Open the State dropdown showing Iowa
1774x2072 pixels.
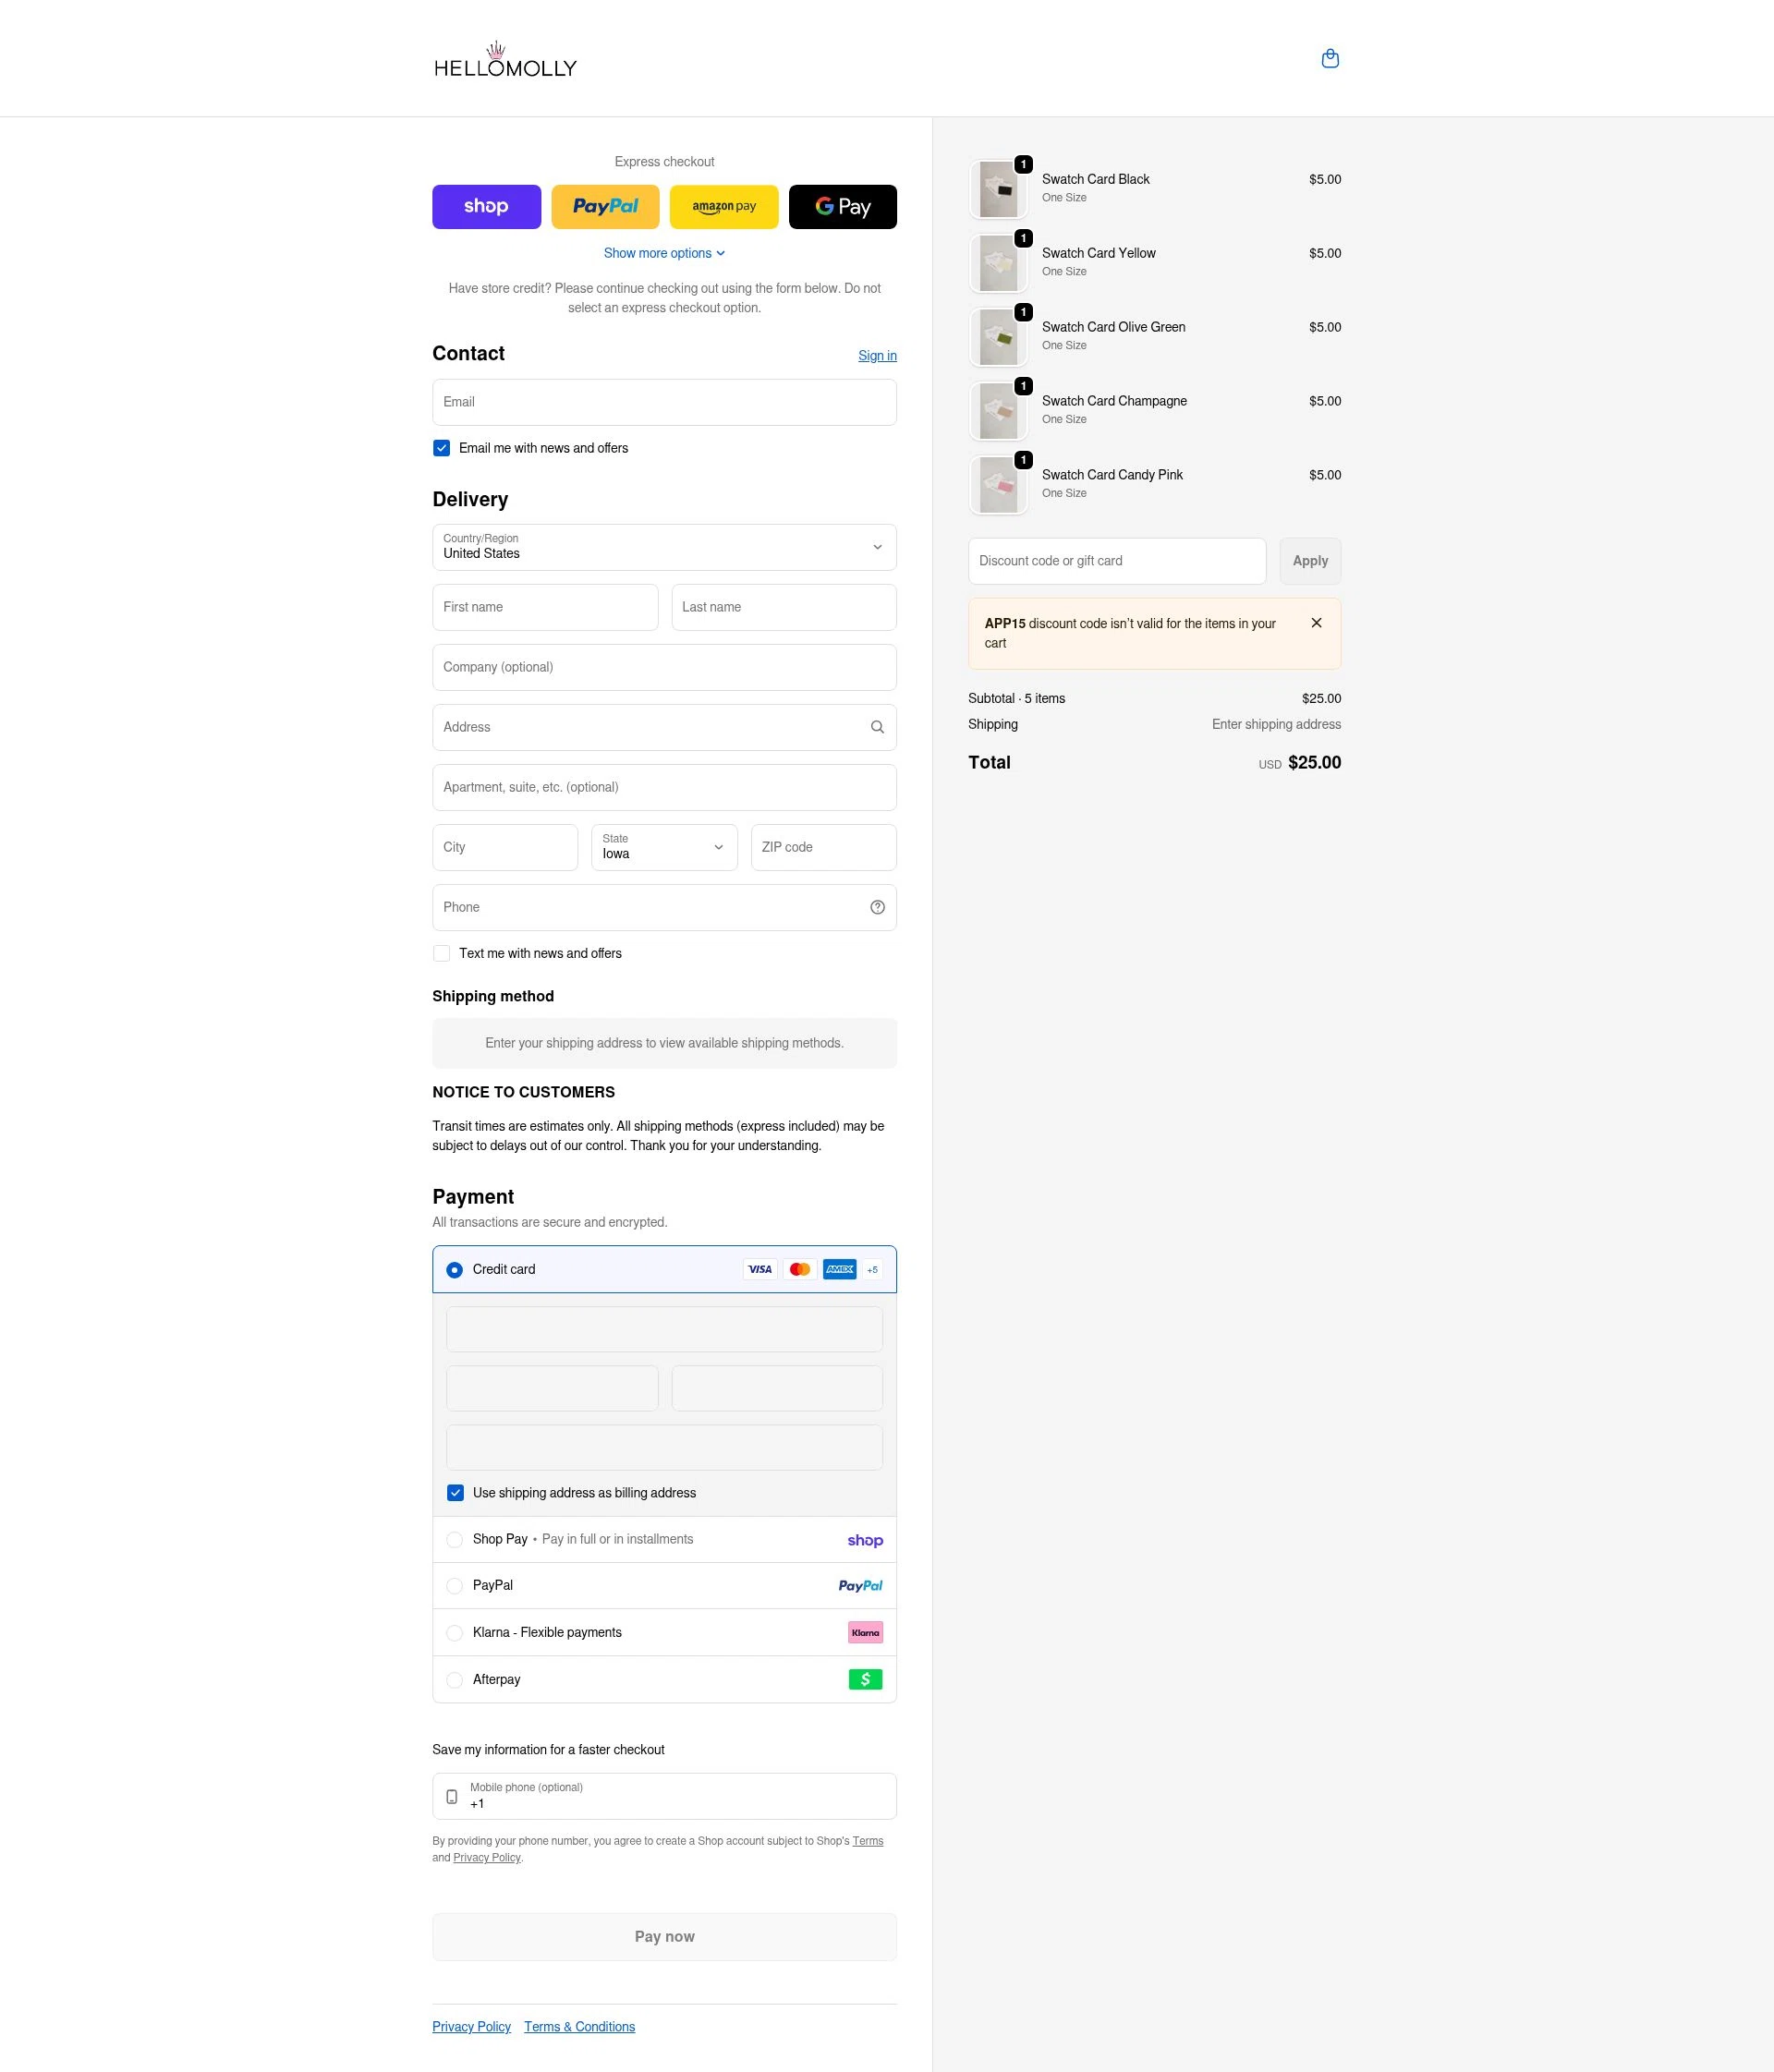664,847
